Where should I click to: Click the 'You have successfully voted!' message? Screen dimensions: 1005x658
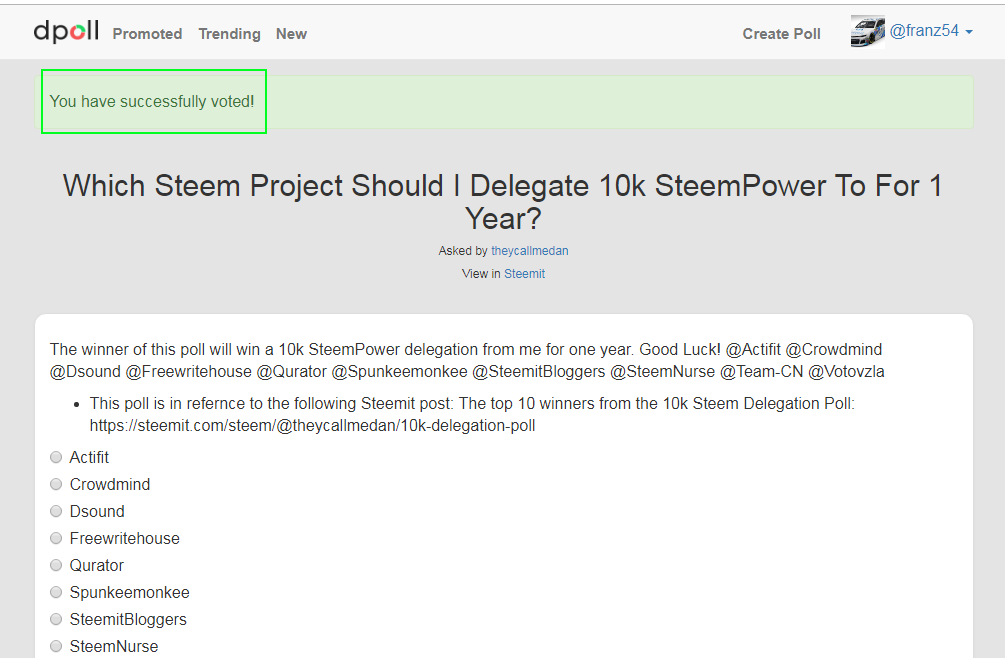click(152, 101)
